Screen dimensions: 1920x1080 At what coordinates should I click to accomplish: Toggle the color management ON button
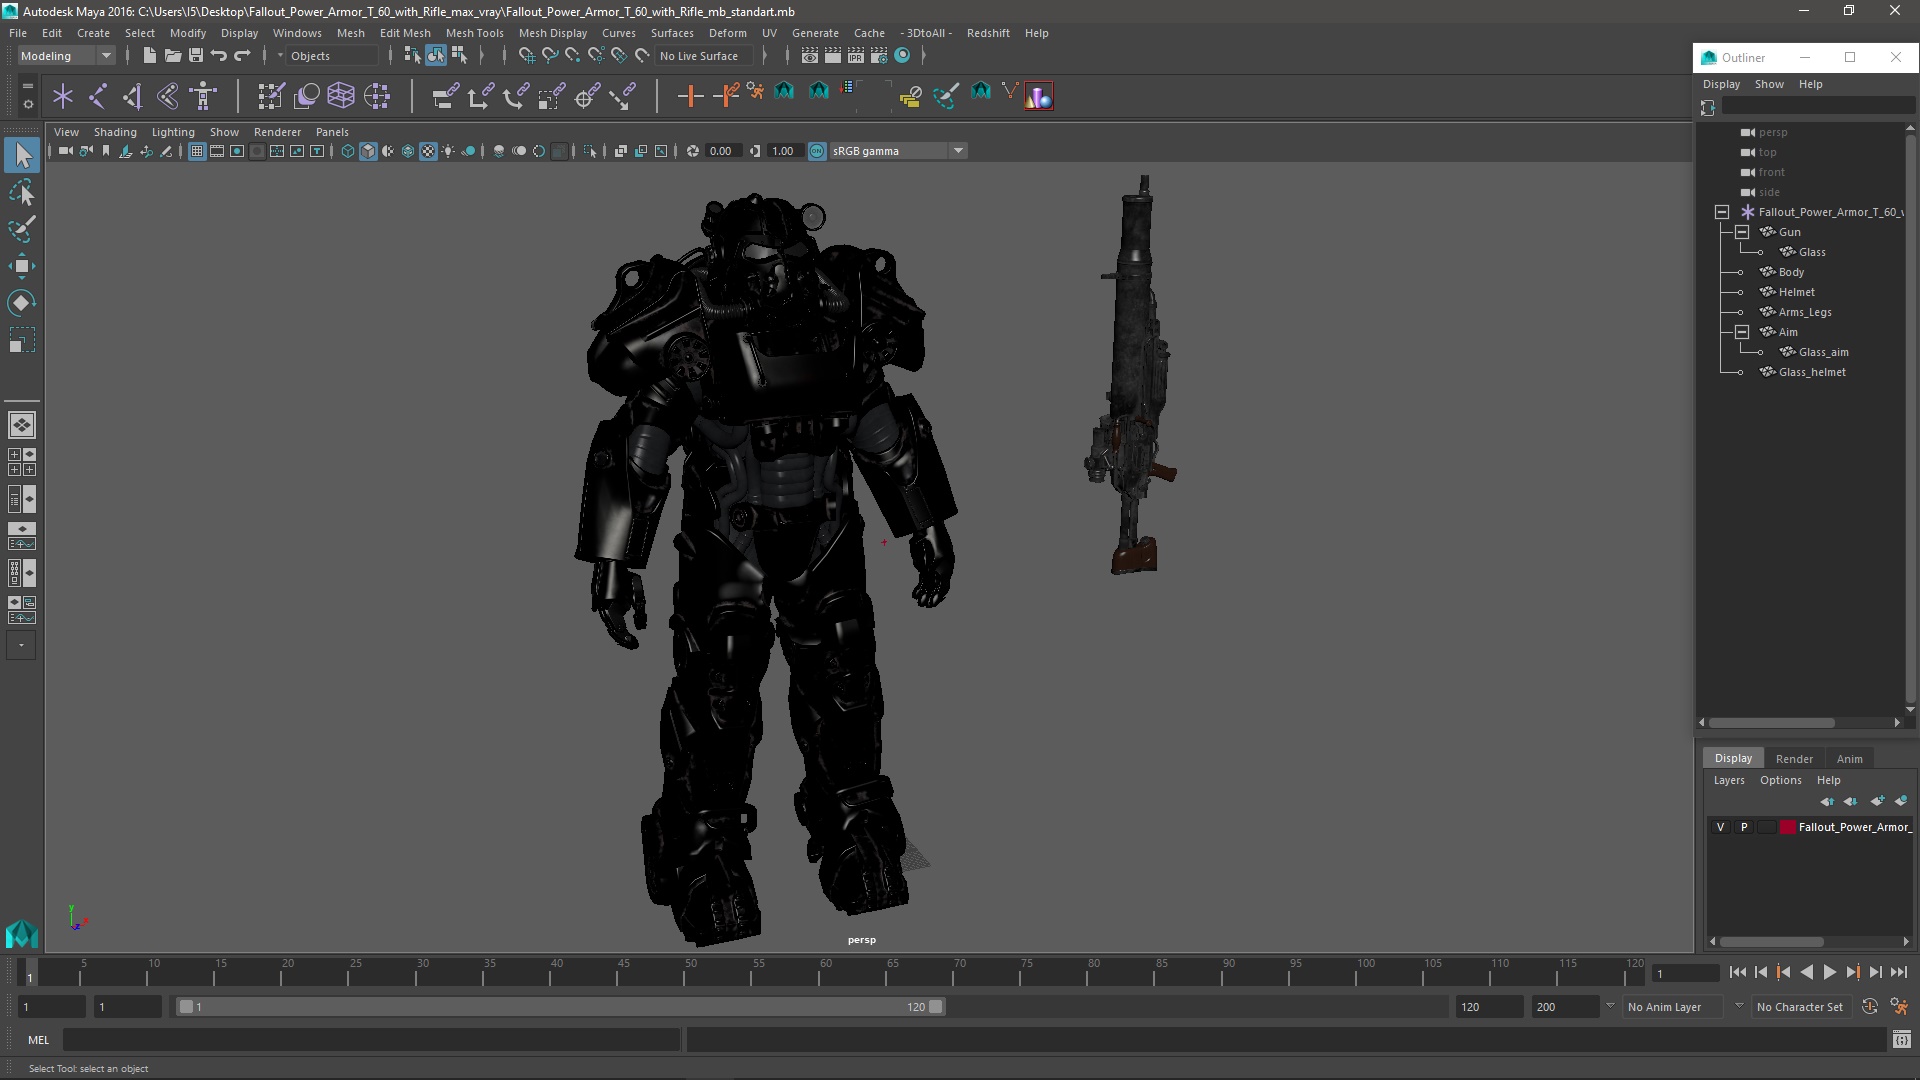click(817, 151)
